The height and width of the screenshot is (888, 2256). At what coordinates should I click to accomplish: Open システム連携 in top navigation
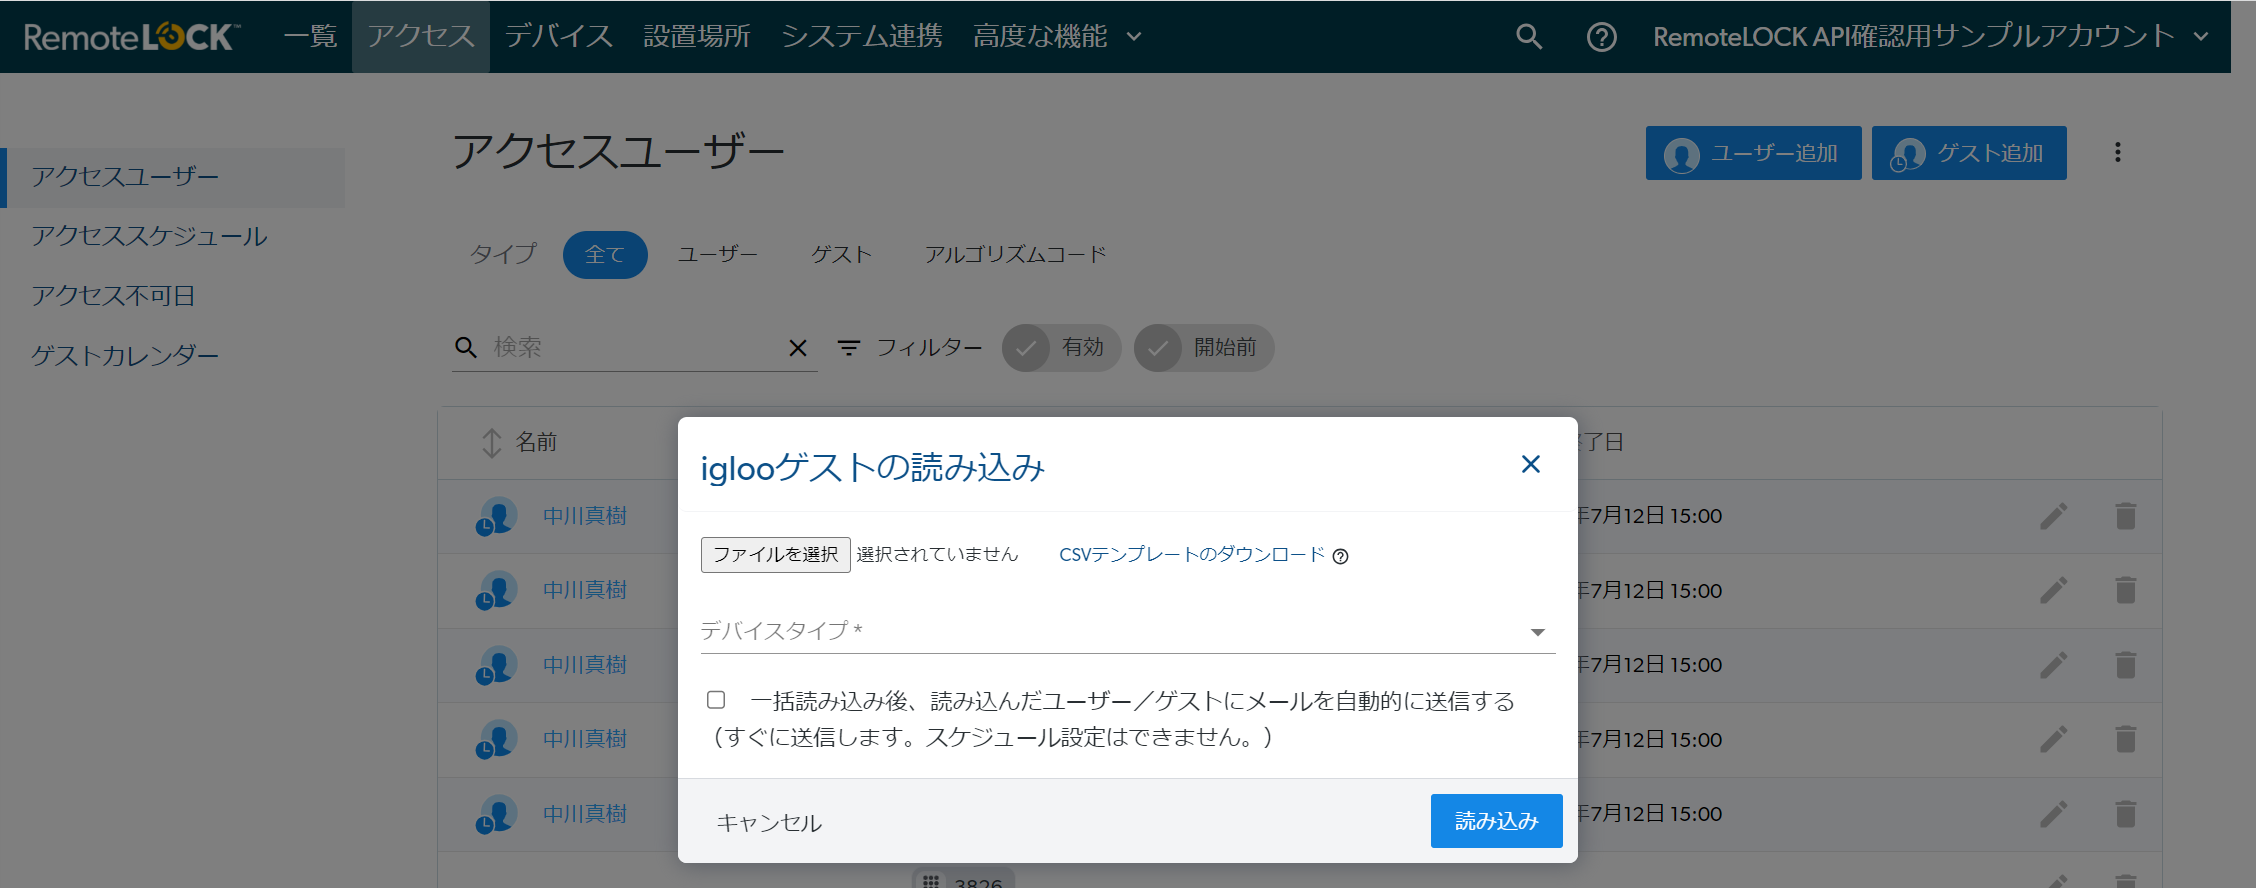pyautogui.click(x=861, y=37)
